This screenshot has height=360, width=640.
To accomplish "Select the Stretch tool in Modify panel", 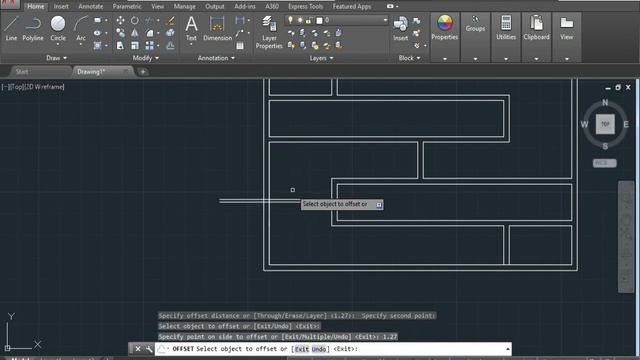I will [120, 45].
